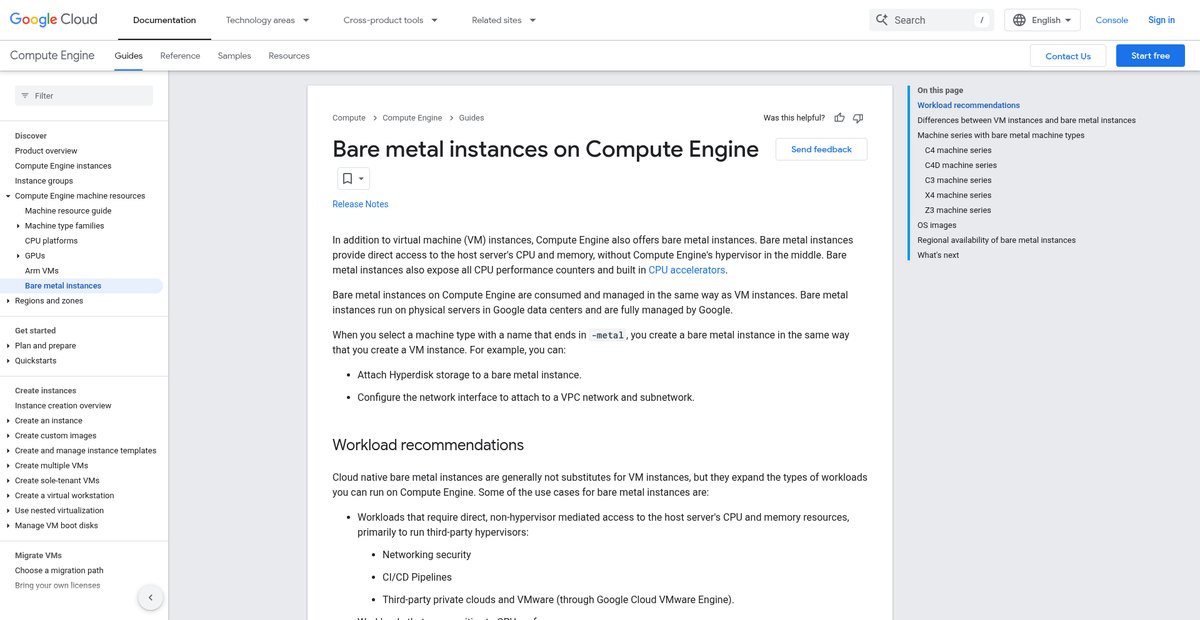Screen dimensions: 1200x620
Task: Jump to OS images section
Action: click(937, 225)
